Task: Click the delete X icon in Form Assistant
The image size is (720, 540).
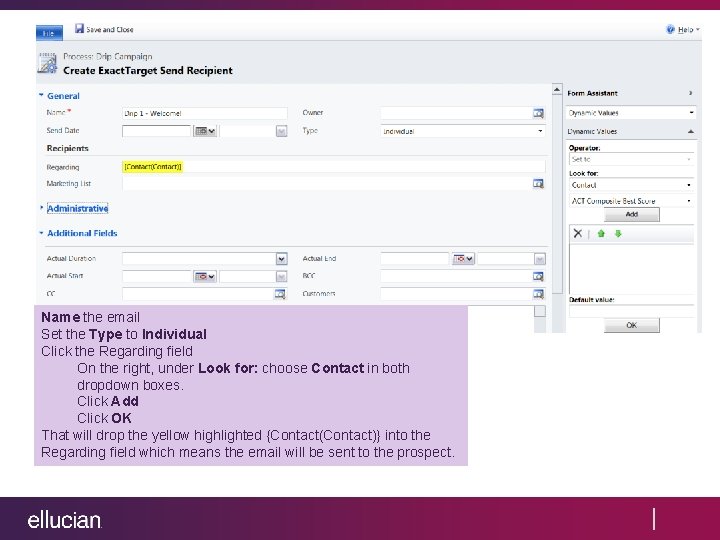Action: click(x=578, y=234)
